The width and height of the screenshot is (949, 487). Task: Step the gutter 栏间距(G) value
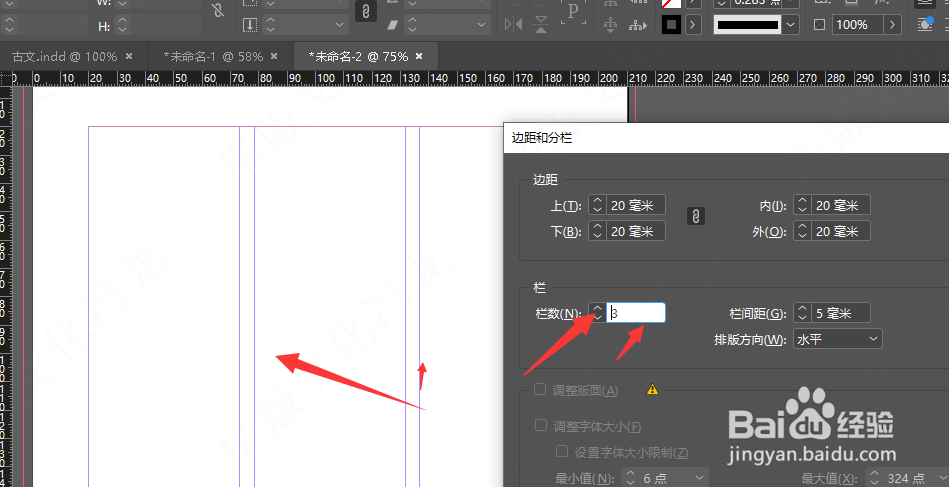coord(803,313)
